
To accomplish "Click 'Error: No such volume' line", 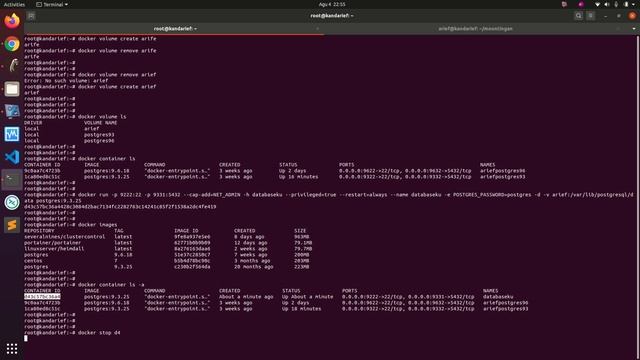I will [66, 81].
